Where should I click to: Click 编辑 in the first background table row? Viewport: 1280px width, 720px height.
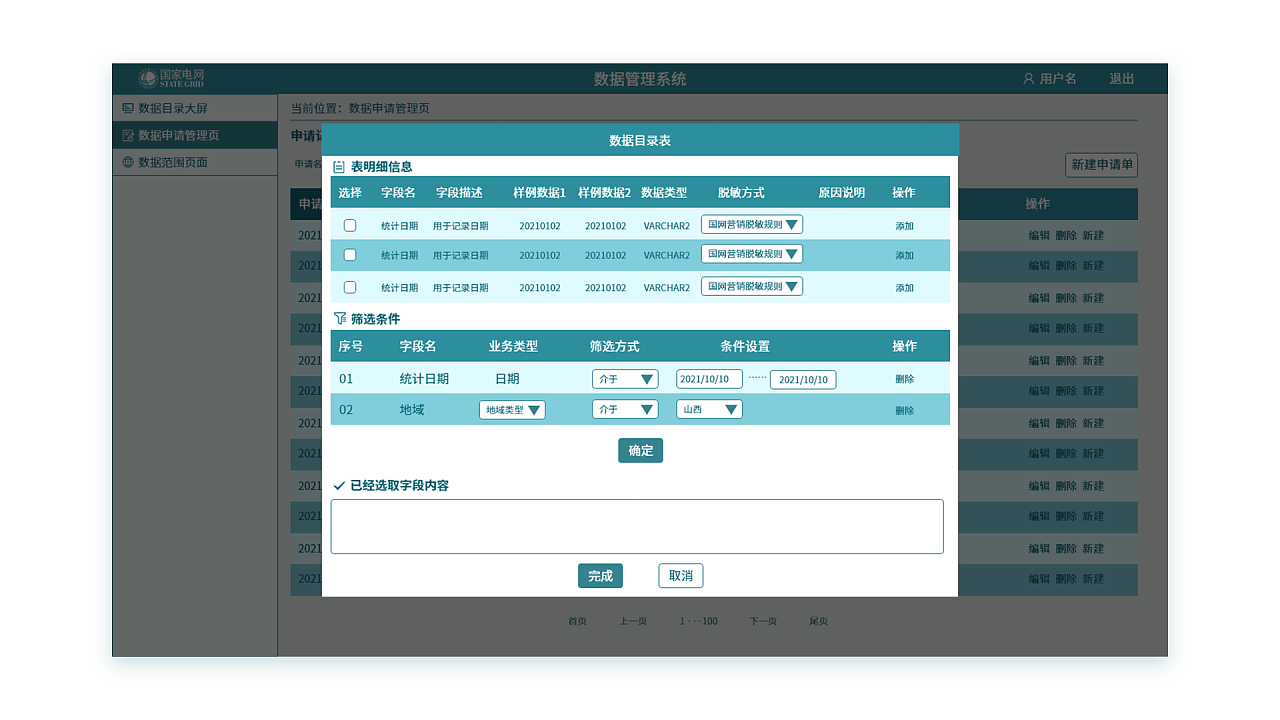coord(1039,235)
